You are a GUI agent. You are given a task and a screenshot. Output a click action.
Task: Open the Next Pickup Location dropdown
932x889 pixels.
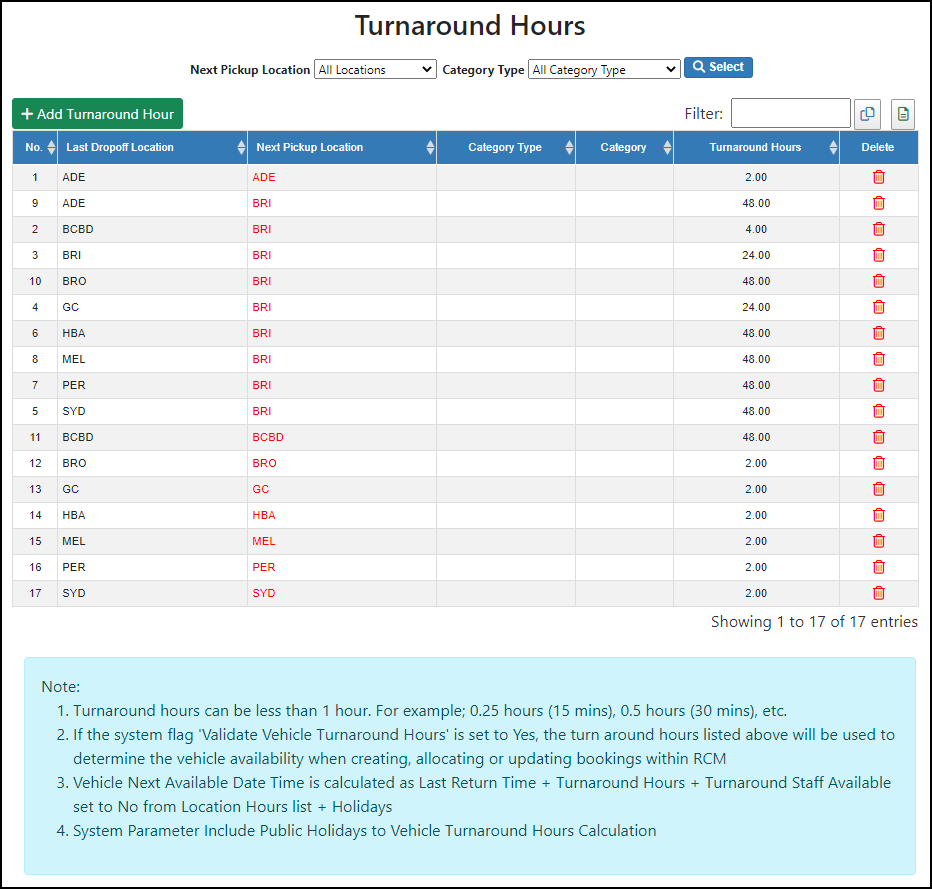pos(375,70)
